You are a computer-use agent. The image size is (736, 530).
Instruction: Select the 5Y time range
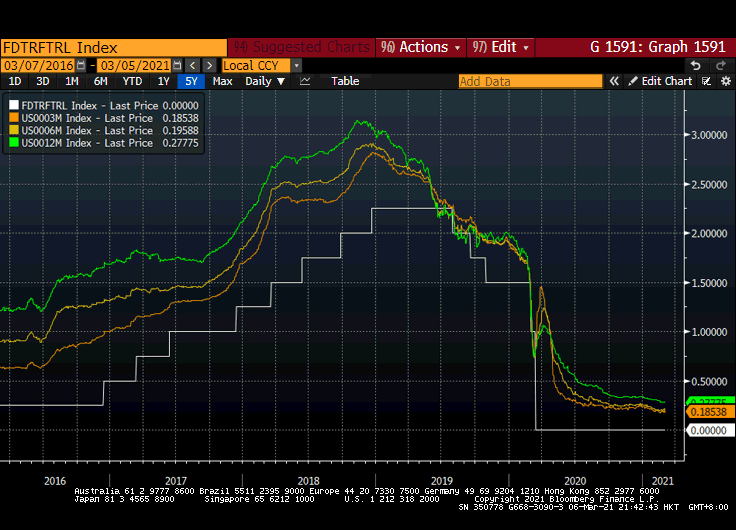(190, 81)
